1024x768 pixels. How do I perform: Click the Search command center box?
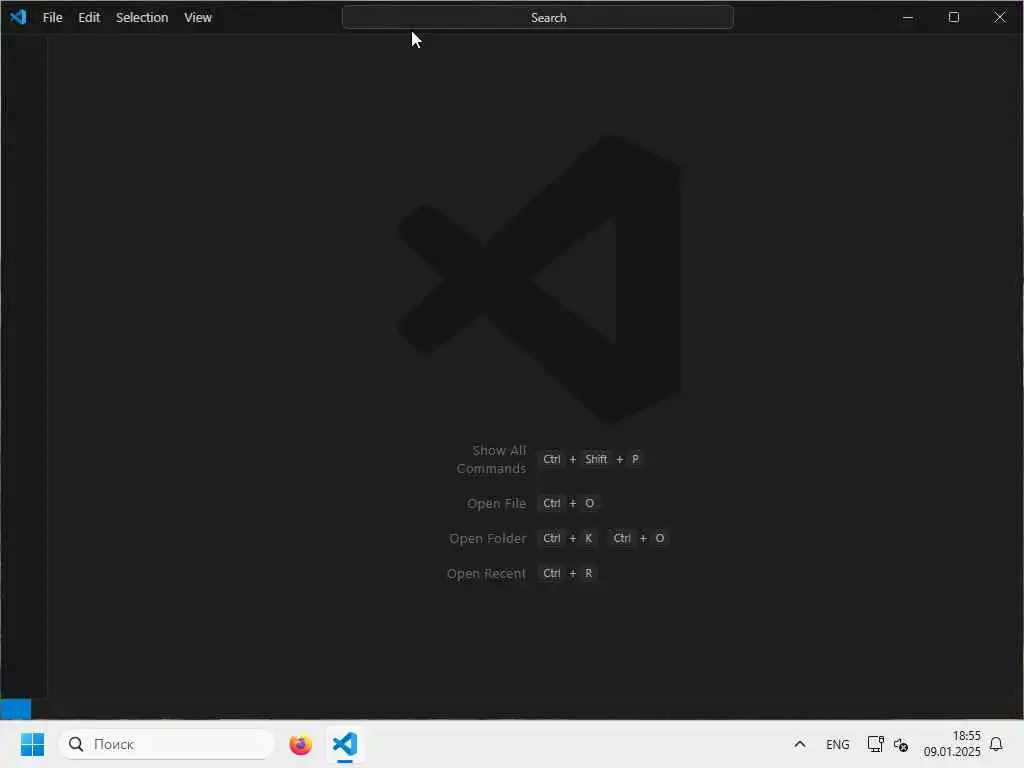[x=537, y=18]
